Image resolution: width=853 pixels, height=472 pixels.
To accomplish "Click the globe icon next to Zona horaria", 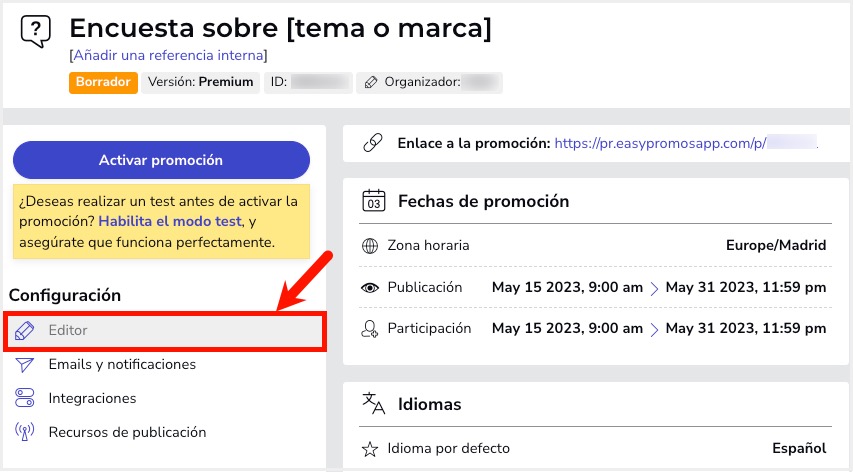I will (370, 246).
